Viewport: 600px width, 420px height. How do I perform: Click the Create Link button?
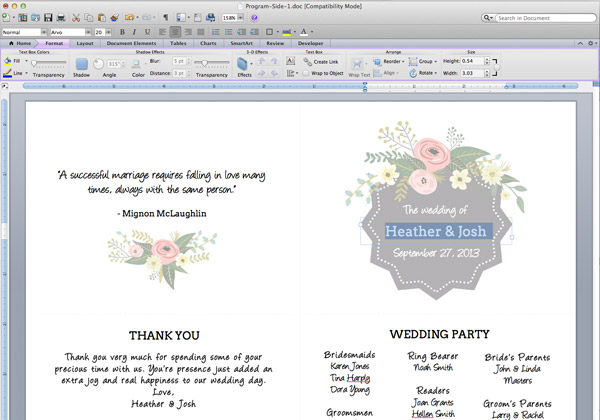[x=321, y=62]
